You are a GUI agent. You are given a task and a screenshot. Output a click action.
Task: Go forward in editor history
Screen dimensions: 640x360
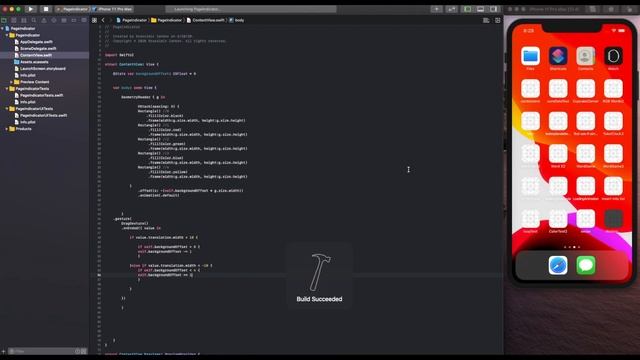click(x=110, y=20)
